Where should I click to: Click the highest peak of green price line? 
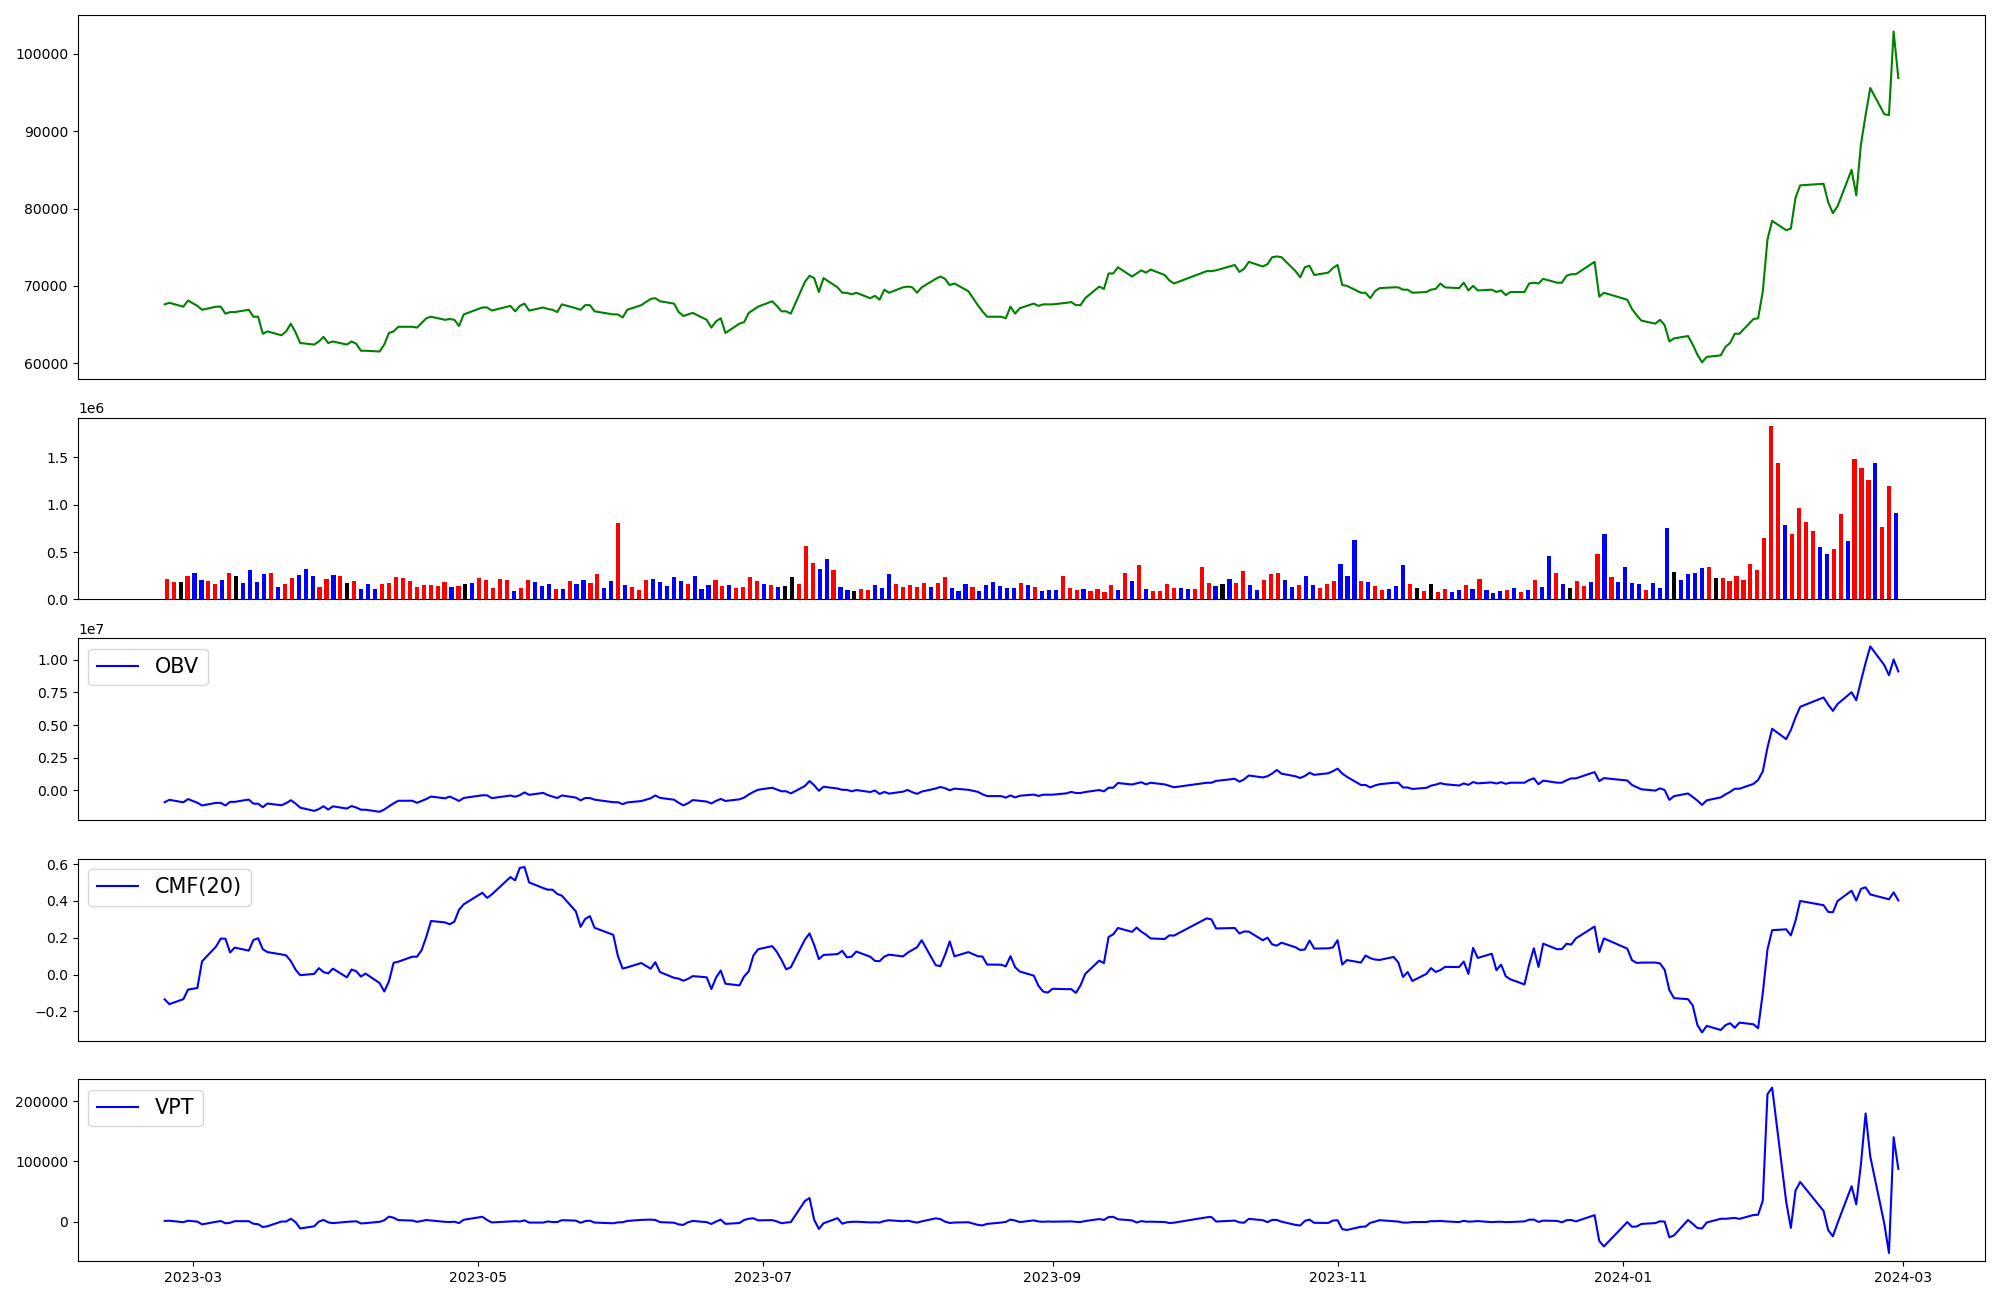[1893, 32]
